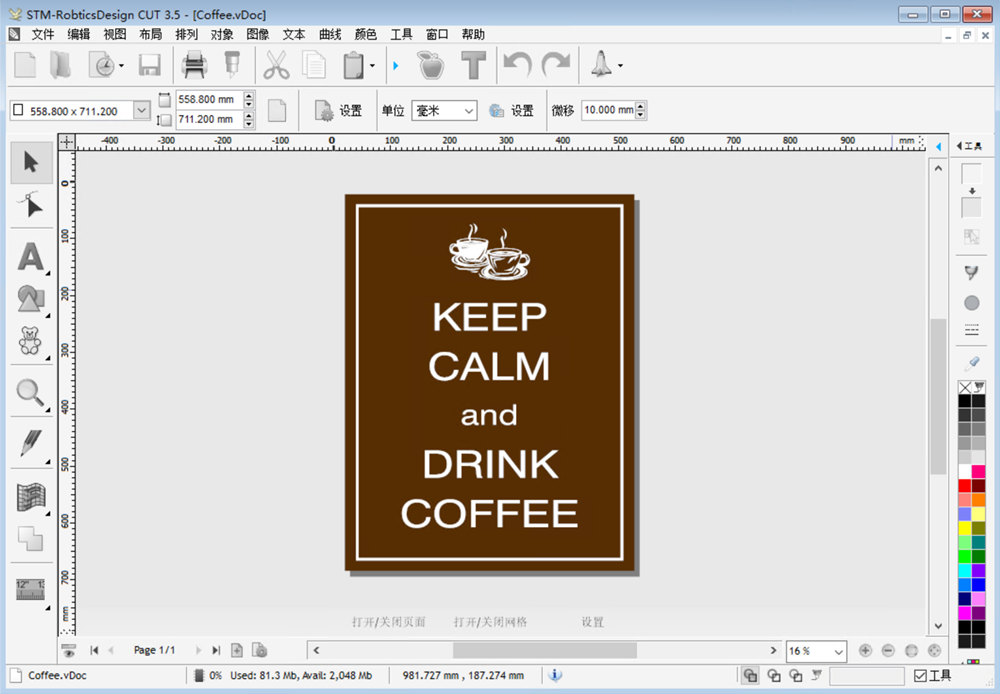
Task: Click the funnel icon in right panel
Action: (971, 273)
